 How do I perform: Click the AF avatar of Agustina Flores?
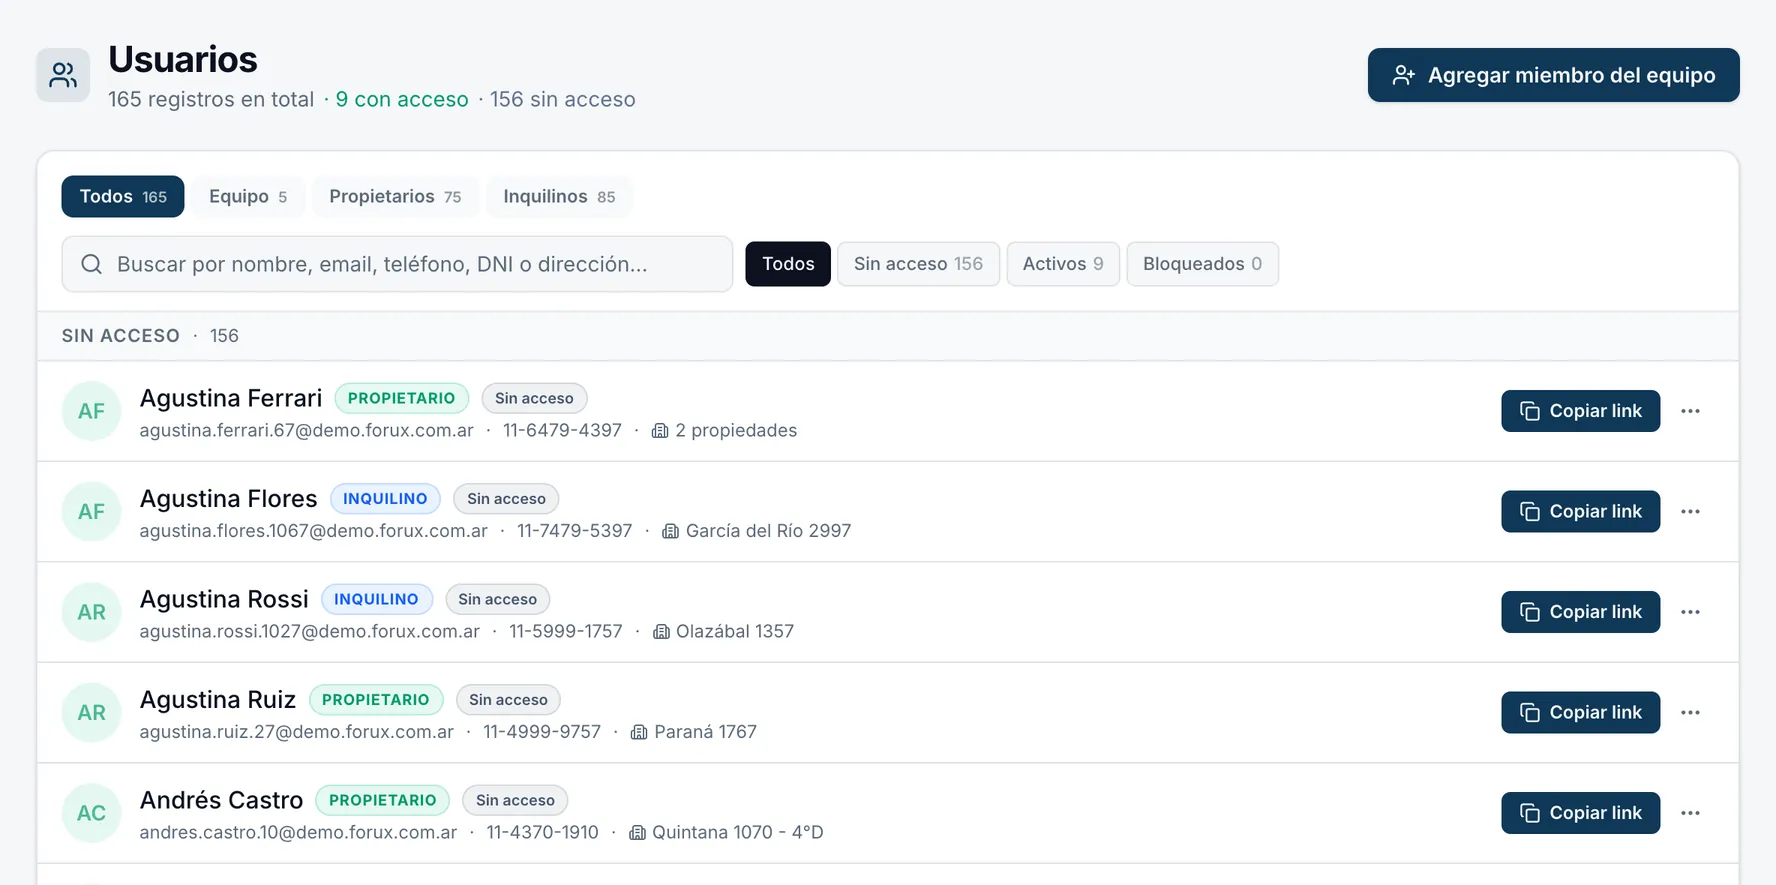92,511
